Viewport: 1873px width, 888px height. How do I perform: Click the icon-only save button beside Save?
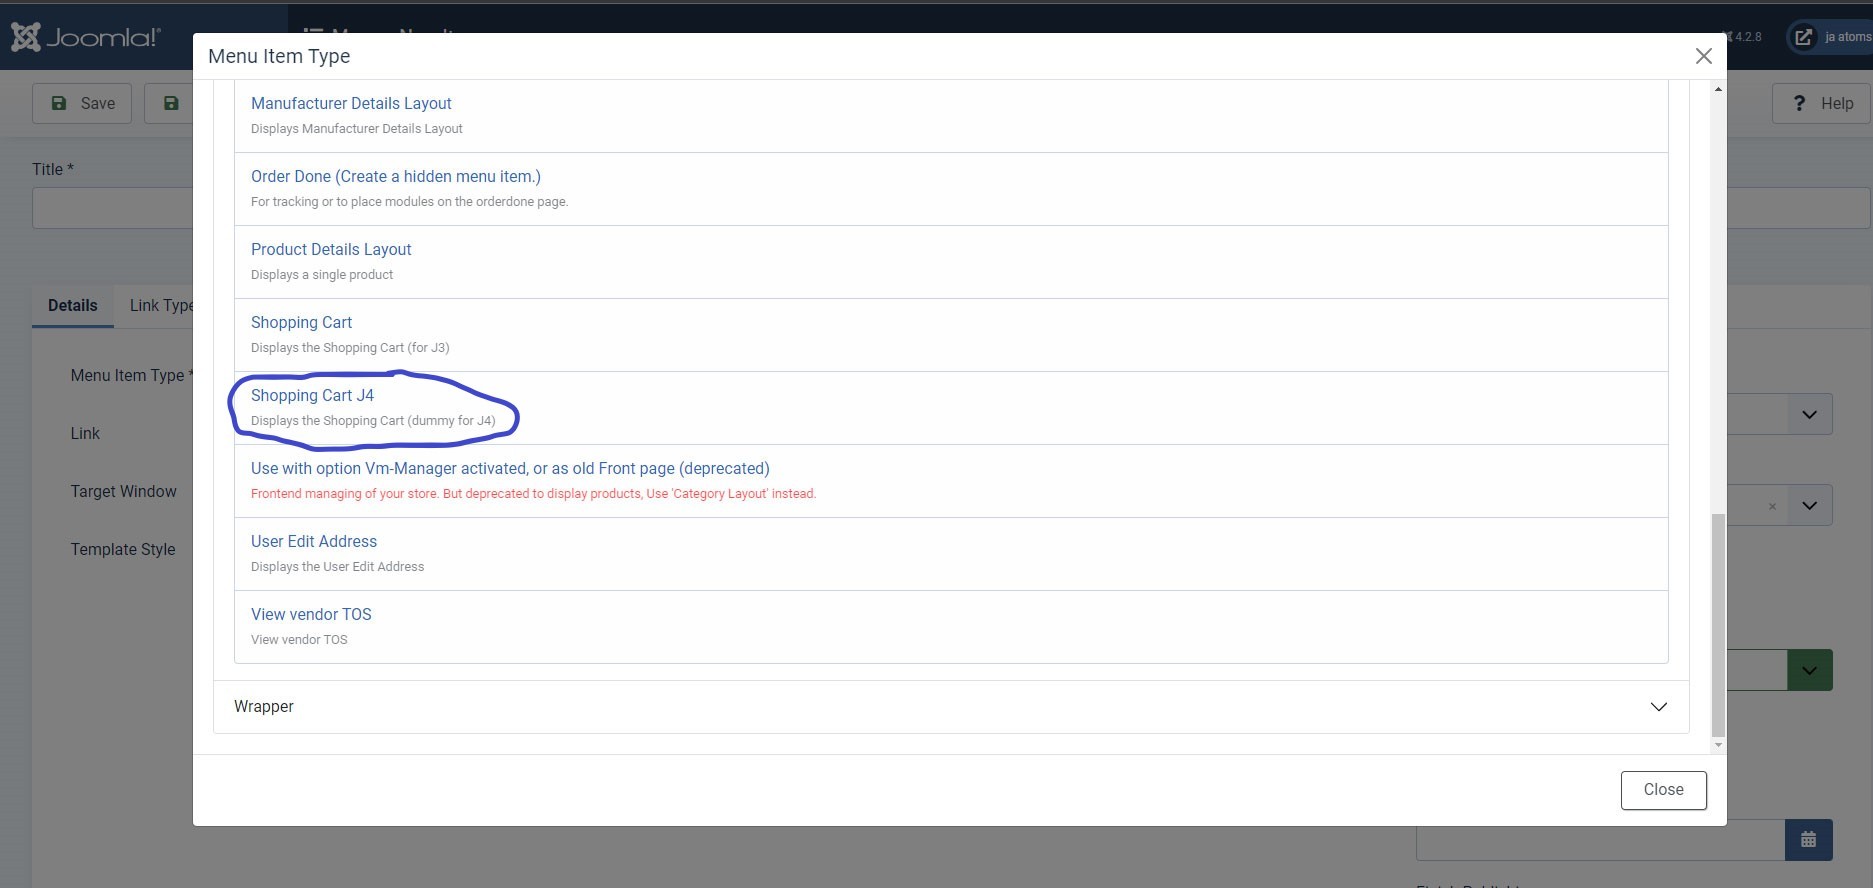tap(170, 103)
